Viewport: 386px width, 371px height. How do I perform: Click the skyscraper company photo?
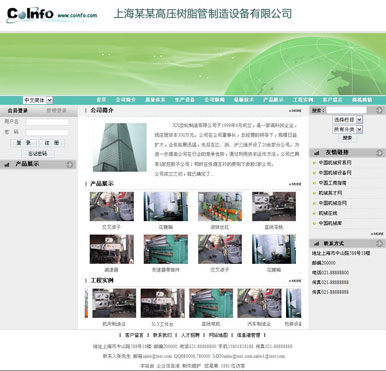pyautogui.click(x=120, y=148)
